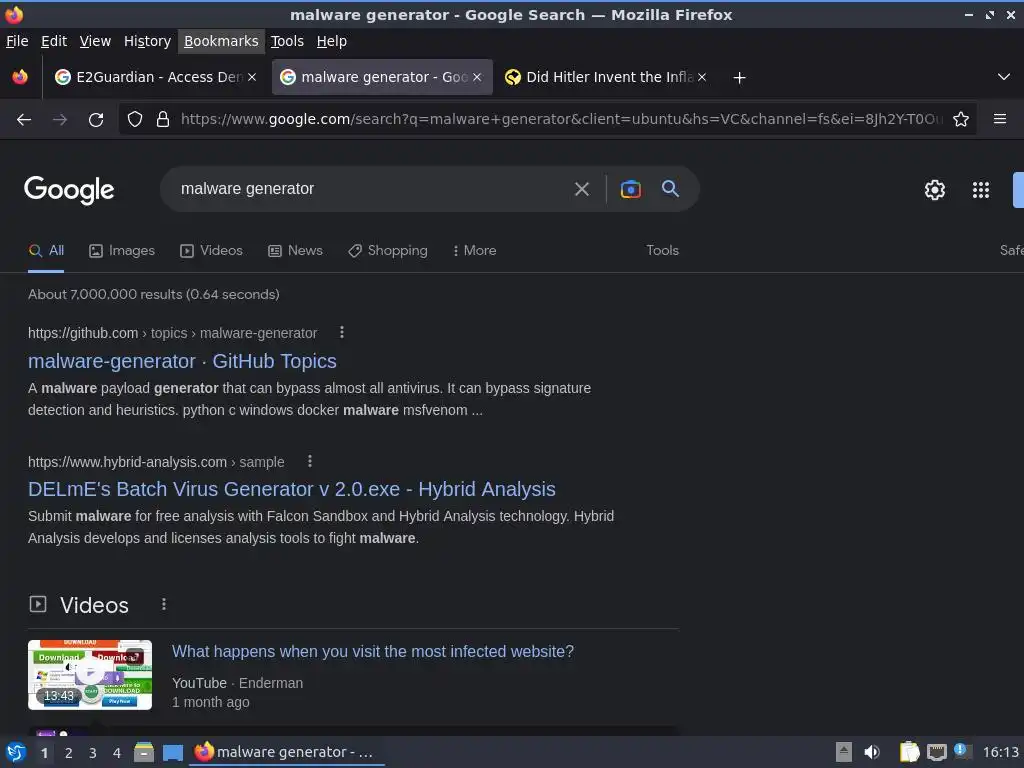Open Google quick settings gear

(935, 190)
